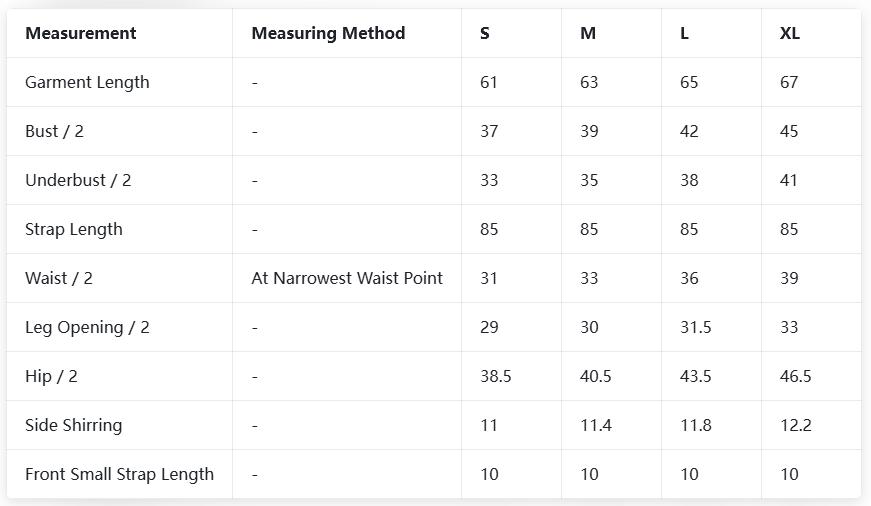The height and width of the screenshot is (506, 871).
Task: Select the M size column header
Action: click(588, 33)
